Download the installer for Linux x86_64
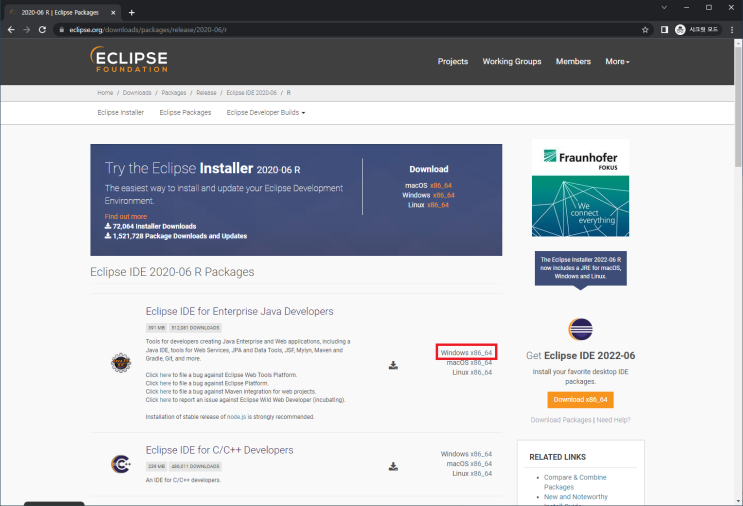The width and height of the screenshot is (743, 506). (x=438, y=205)
